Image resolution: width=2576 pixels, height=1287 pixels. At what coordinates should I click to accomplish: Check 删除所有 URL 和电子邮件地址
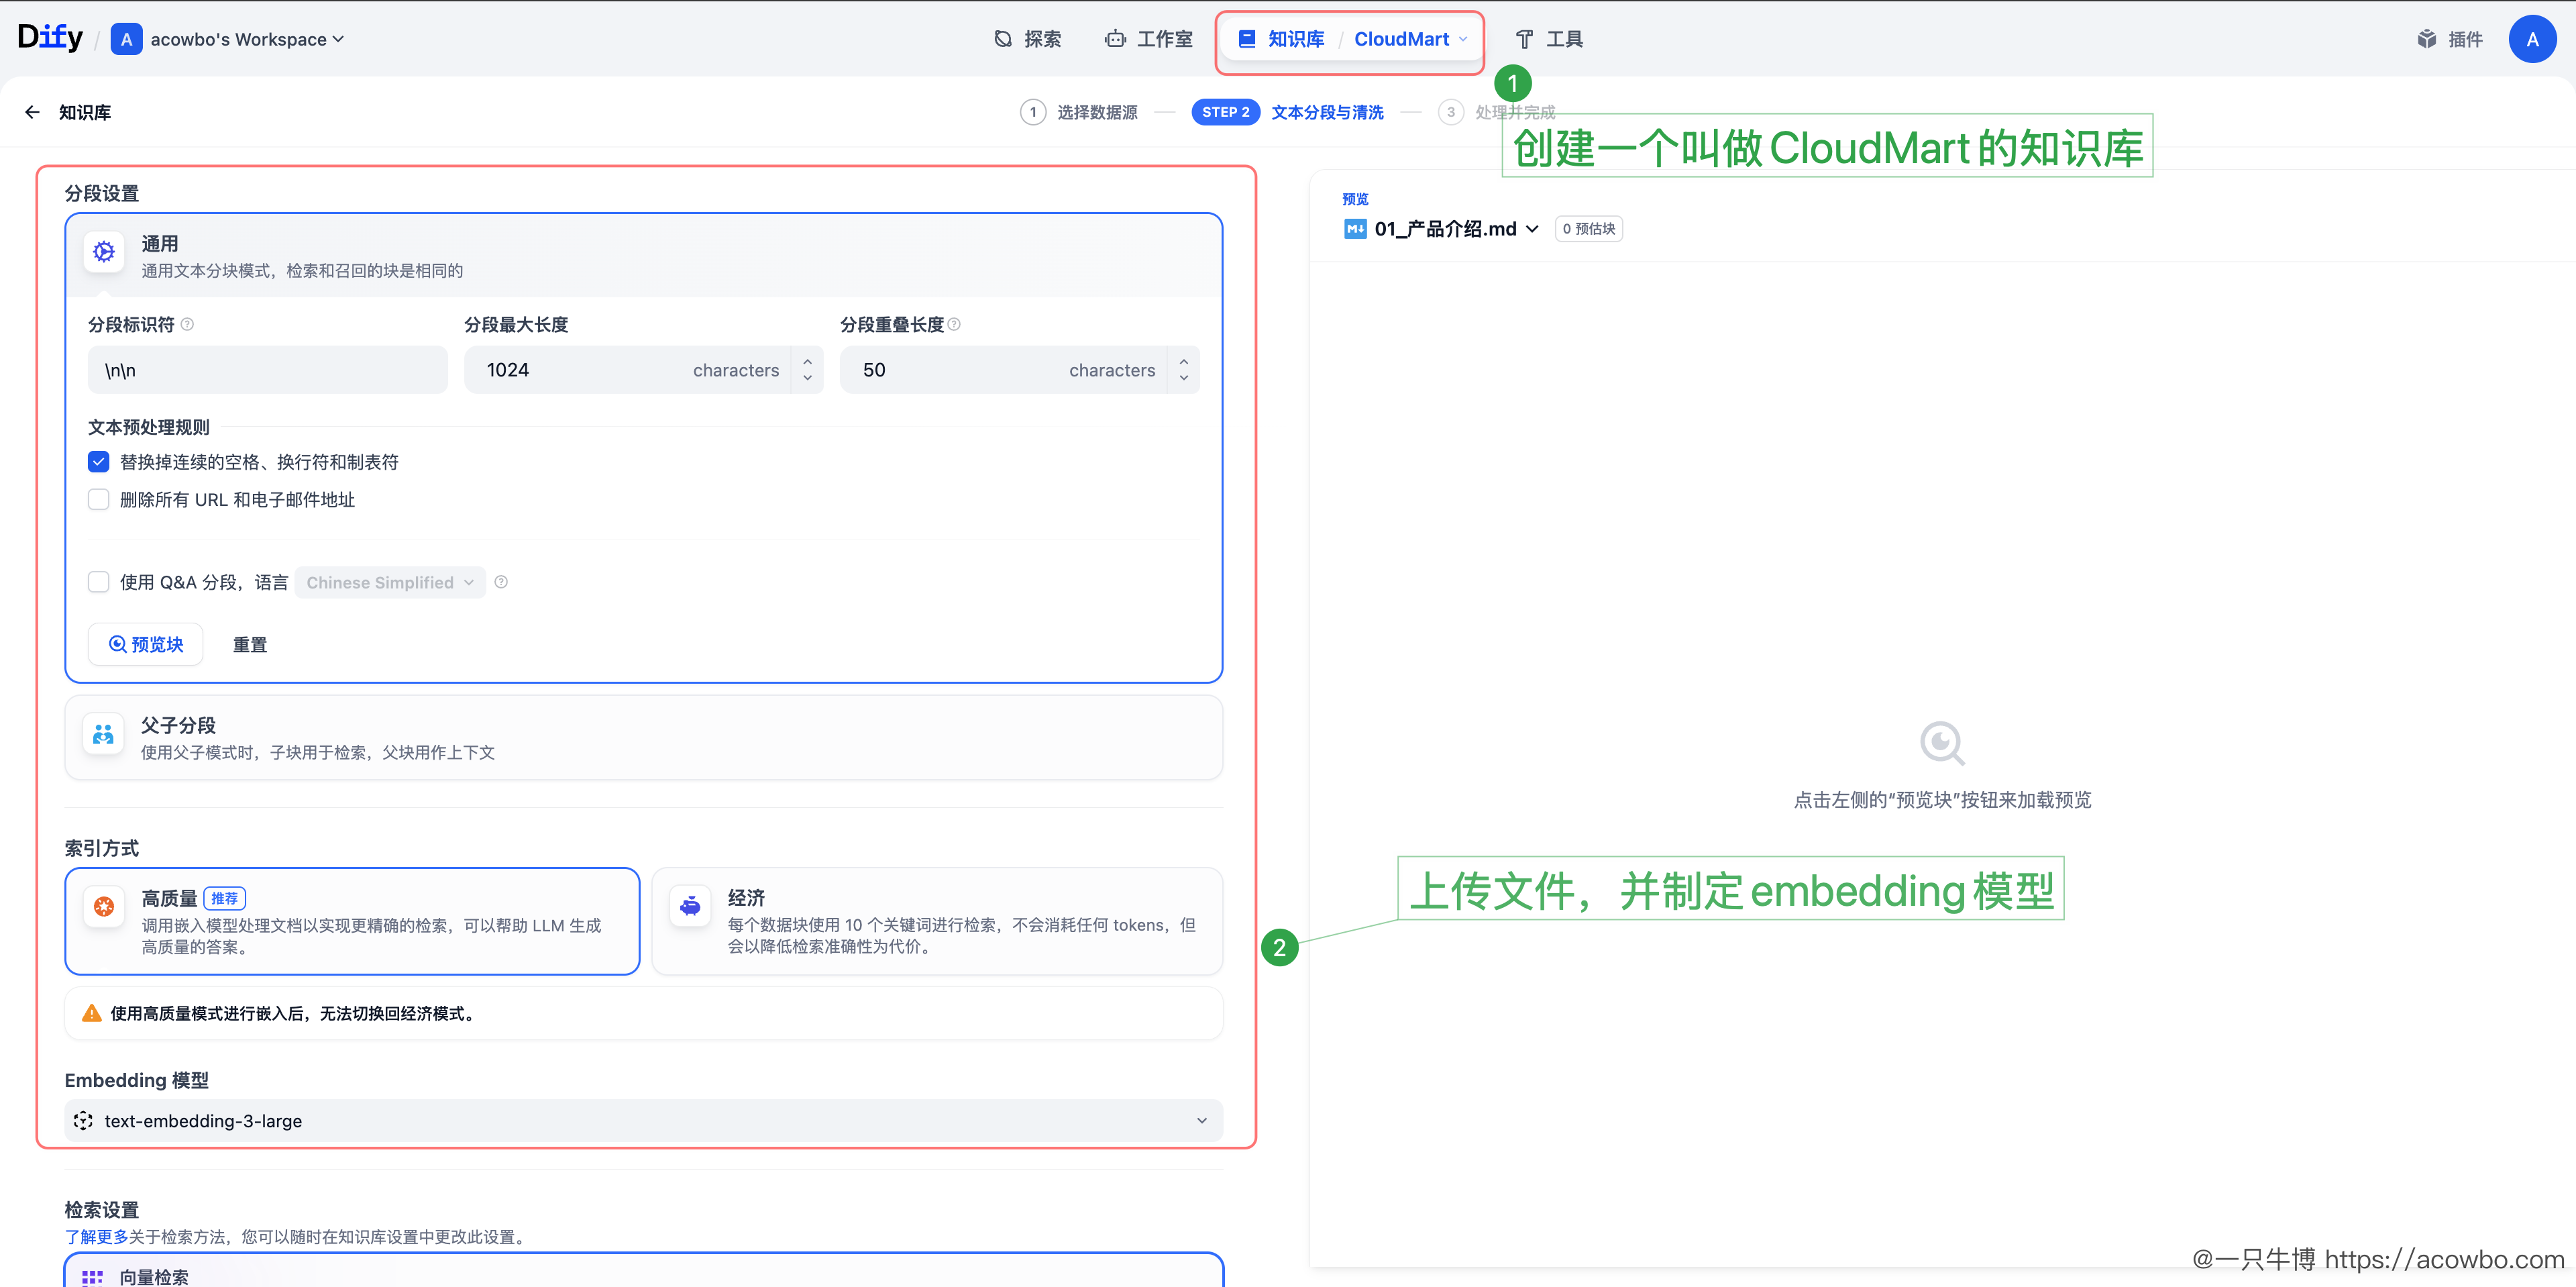point(98,499)
